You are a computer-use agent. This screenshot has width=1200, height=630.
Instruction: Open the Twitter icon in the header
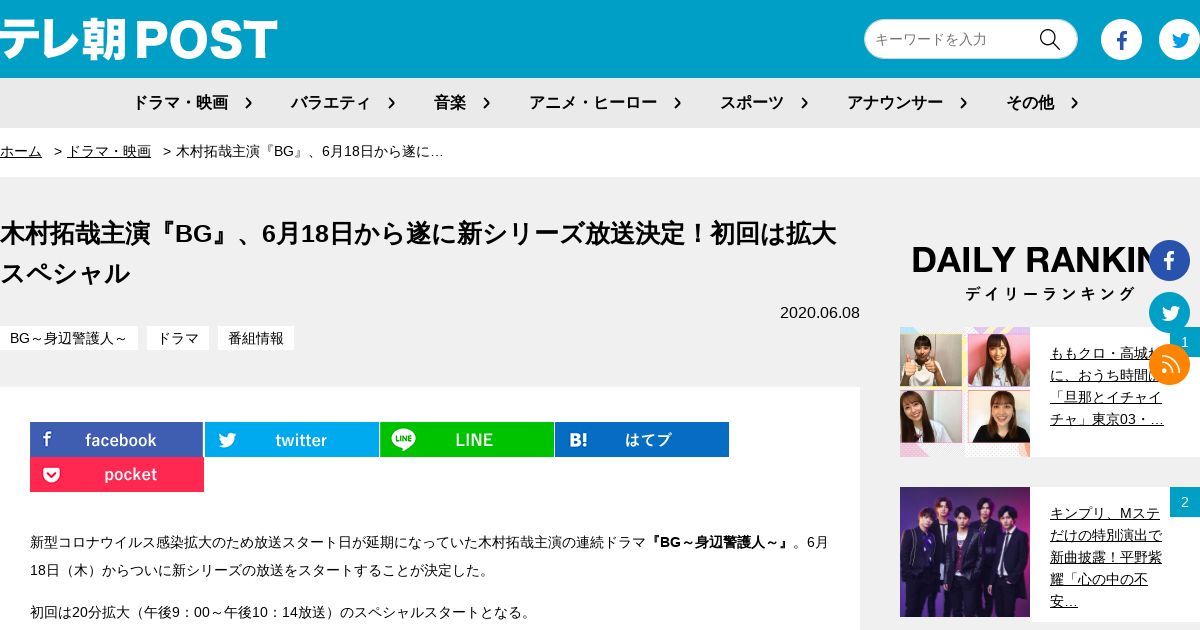(1179, 40)
